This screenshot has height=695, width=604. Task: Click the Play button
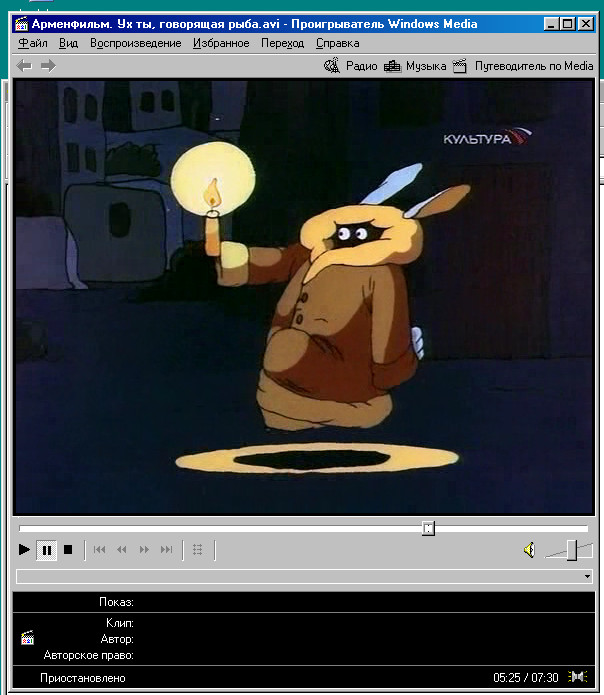(x=24, y=550)
